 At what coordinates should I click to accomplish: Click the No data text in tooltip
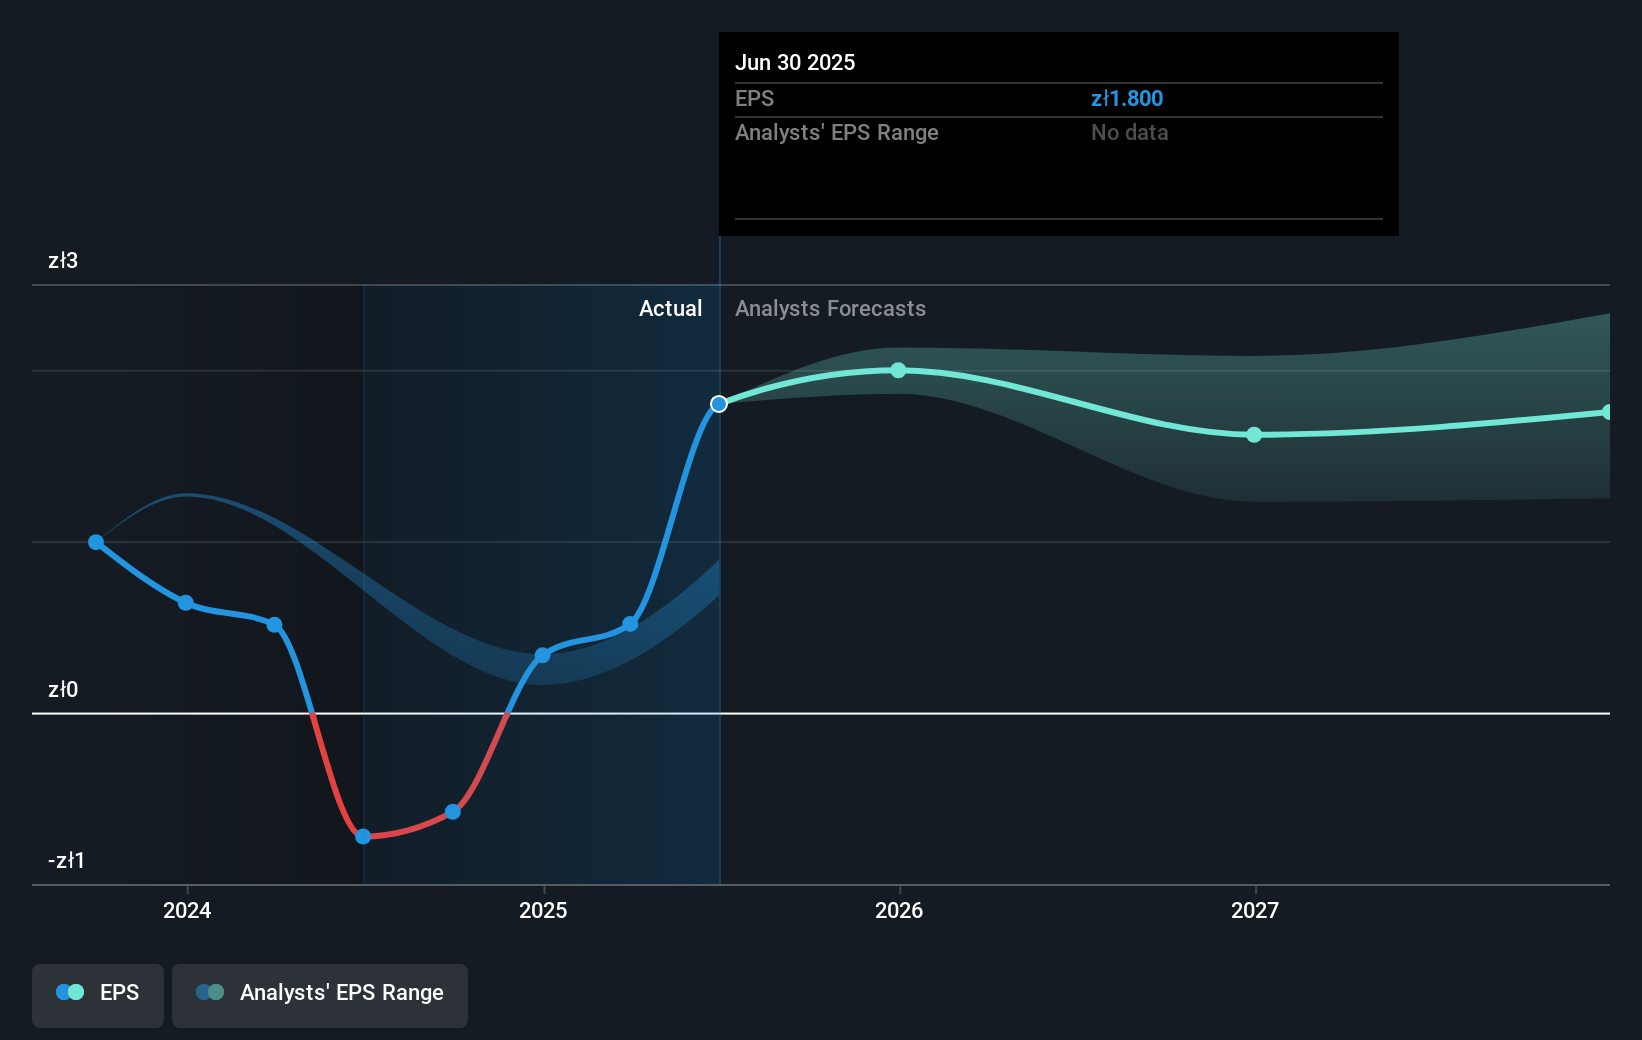[x=1129, y=132]
